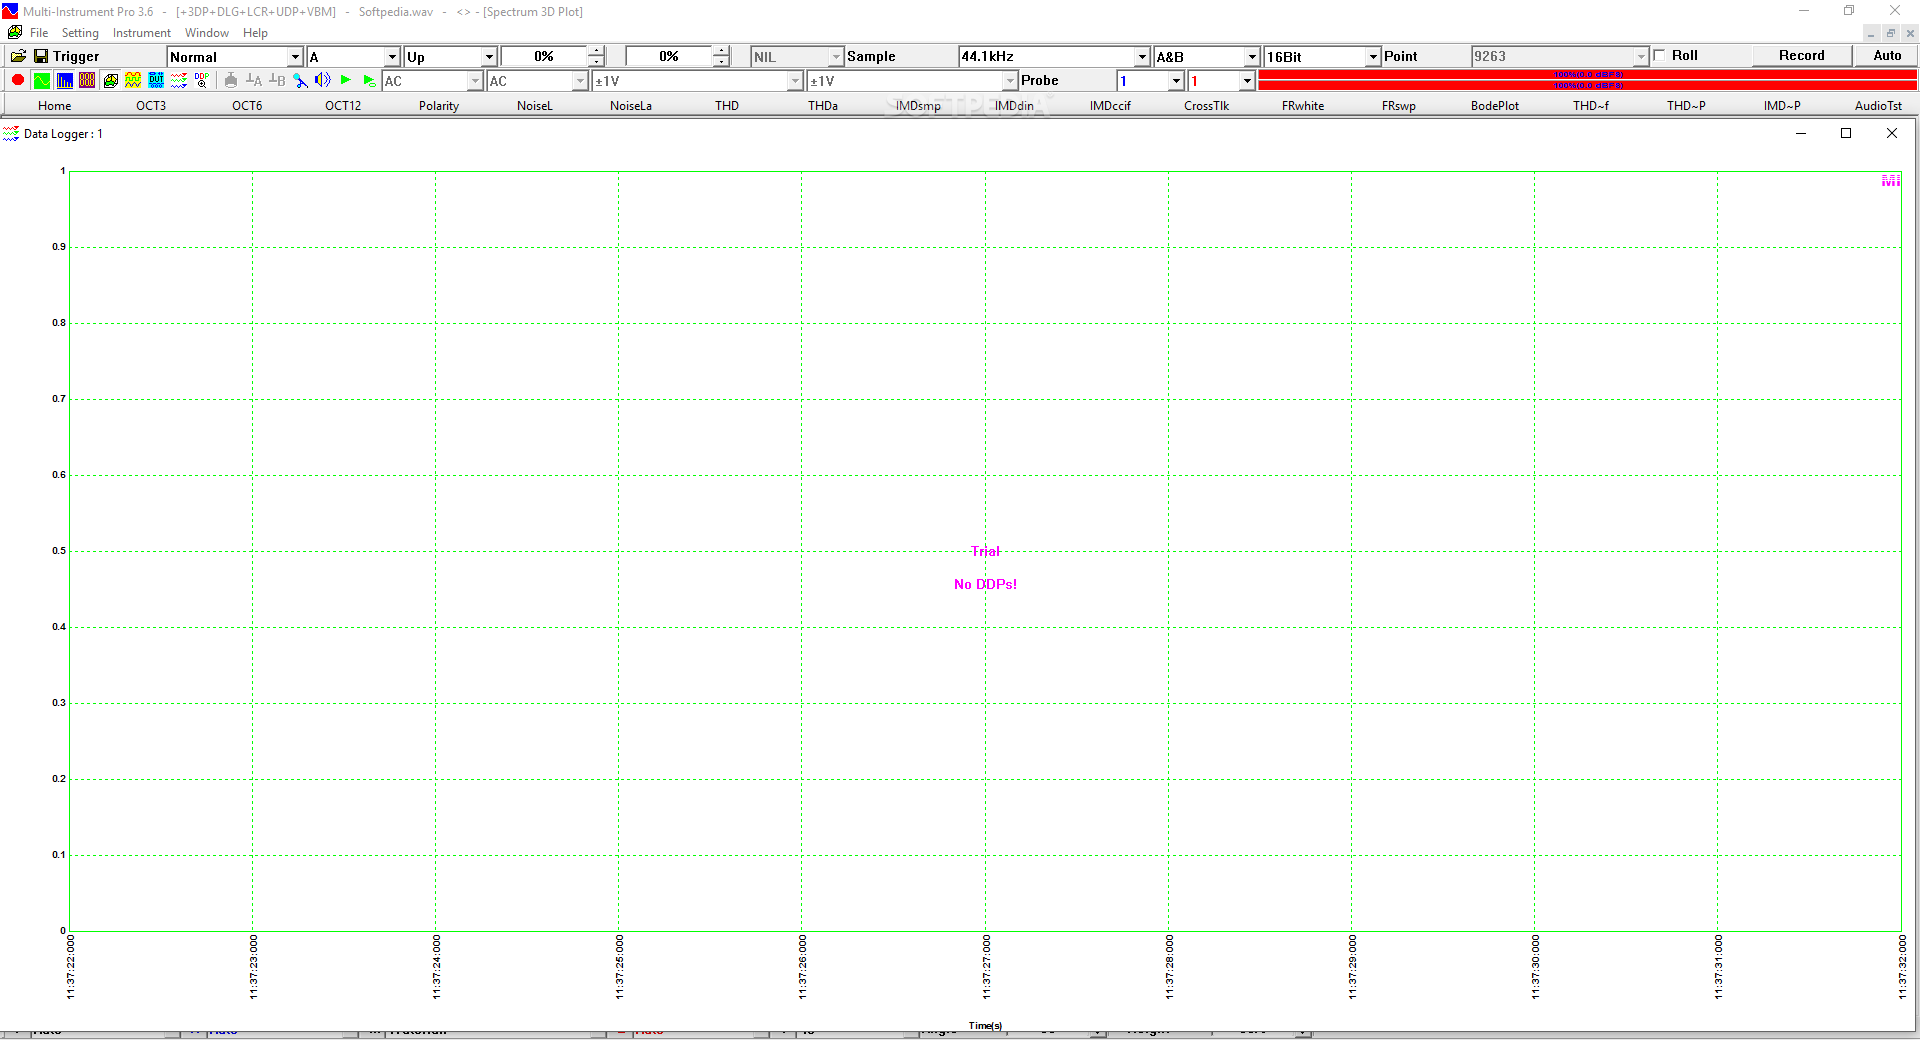The image size is (1920, 1040).
Task: Click the THD hot panel button
Action: pos(727,105)
